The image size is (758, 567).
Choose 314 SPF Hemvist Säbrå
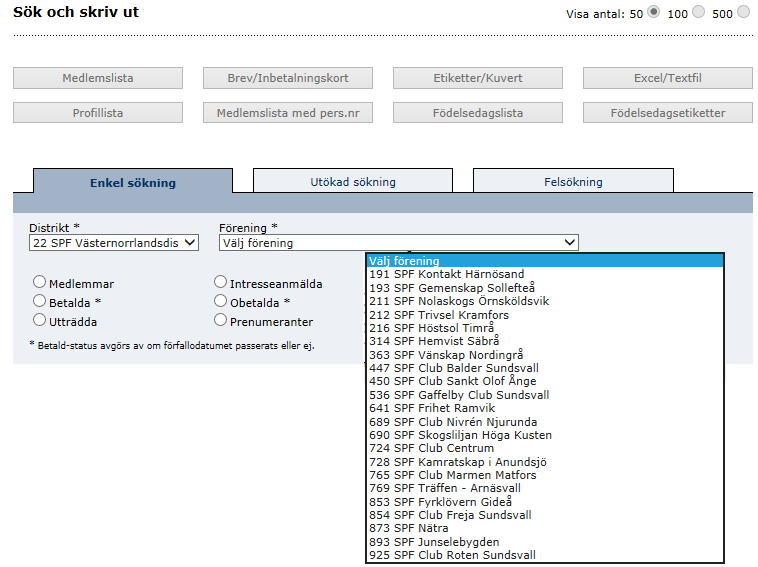545,341
